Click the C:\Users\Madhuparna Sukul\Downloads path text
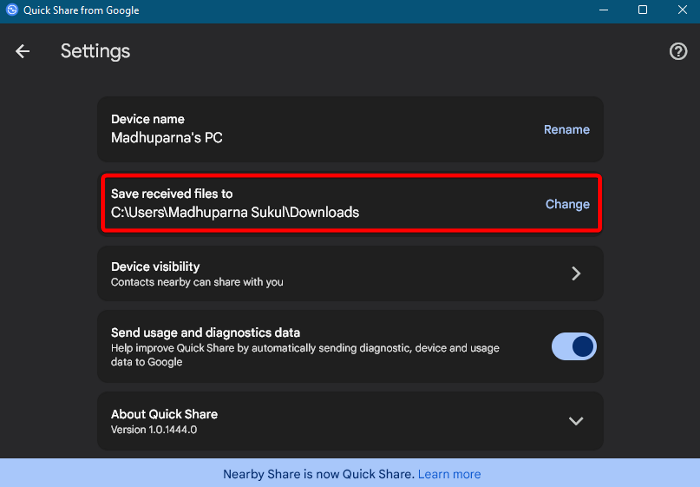This screenshot has width=700, height=487. pyautogui.click(x=235, y=212)
